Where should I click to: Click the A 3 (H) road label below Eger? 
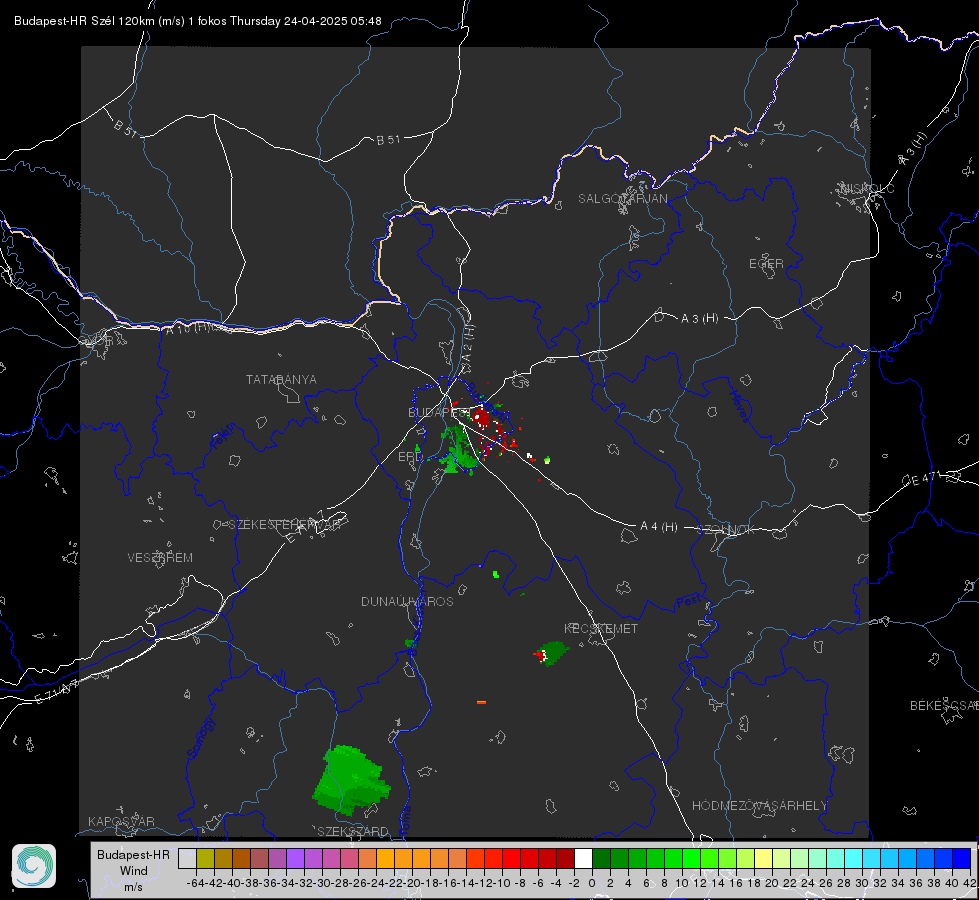[x=699, y=319]
